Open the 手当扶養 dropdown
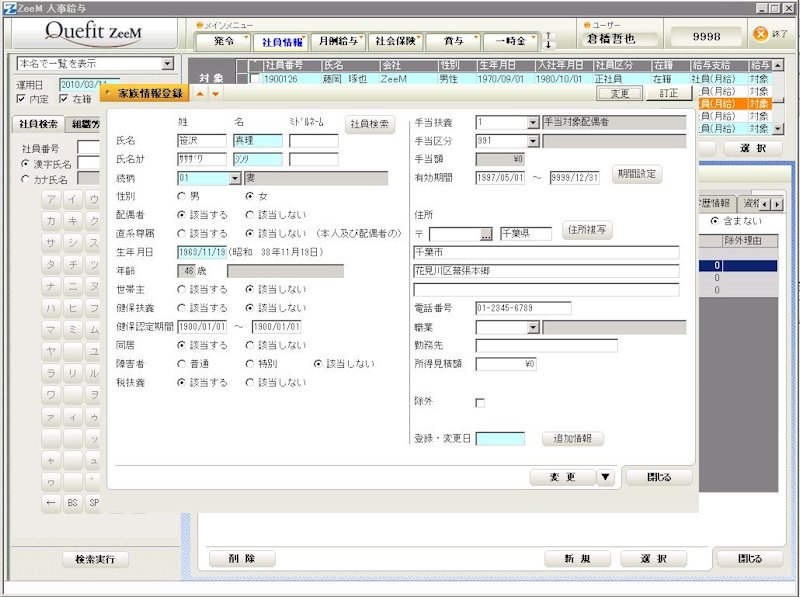This screenshot has height=597, width=800. pos(533,122)
